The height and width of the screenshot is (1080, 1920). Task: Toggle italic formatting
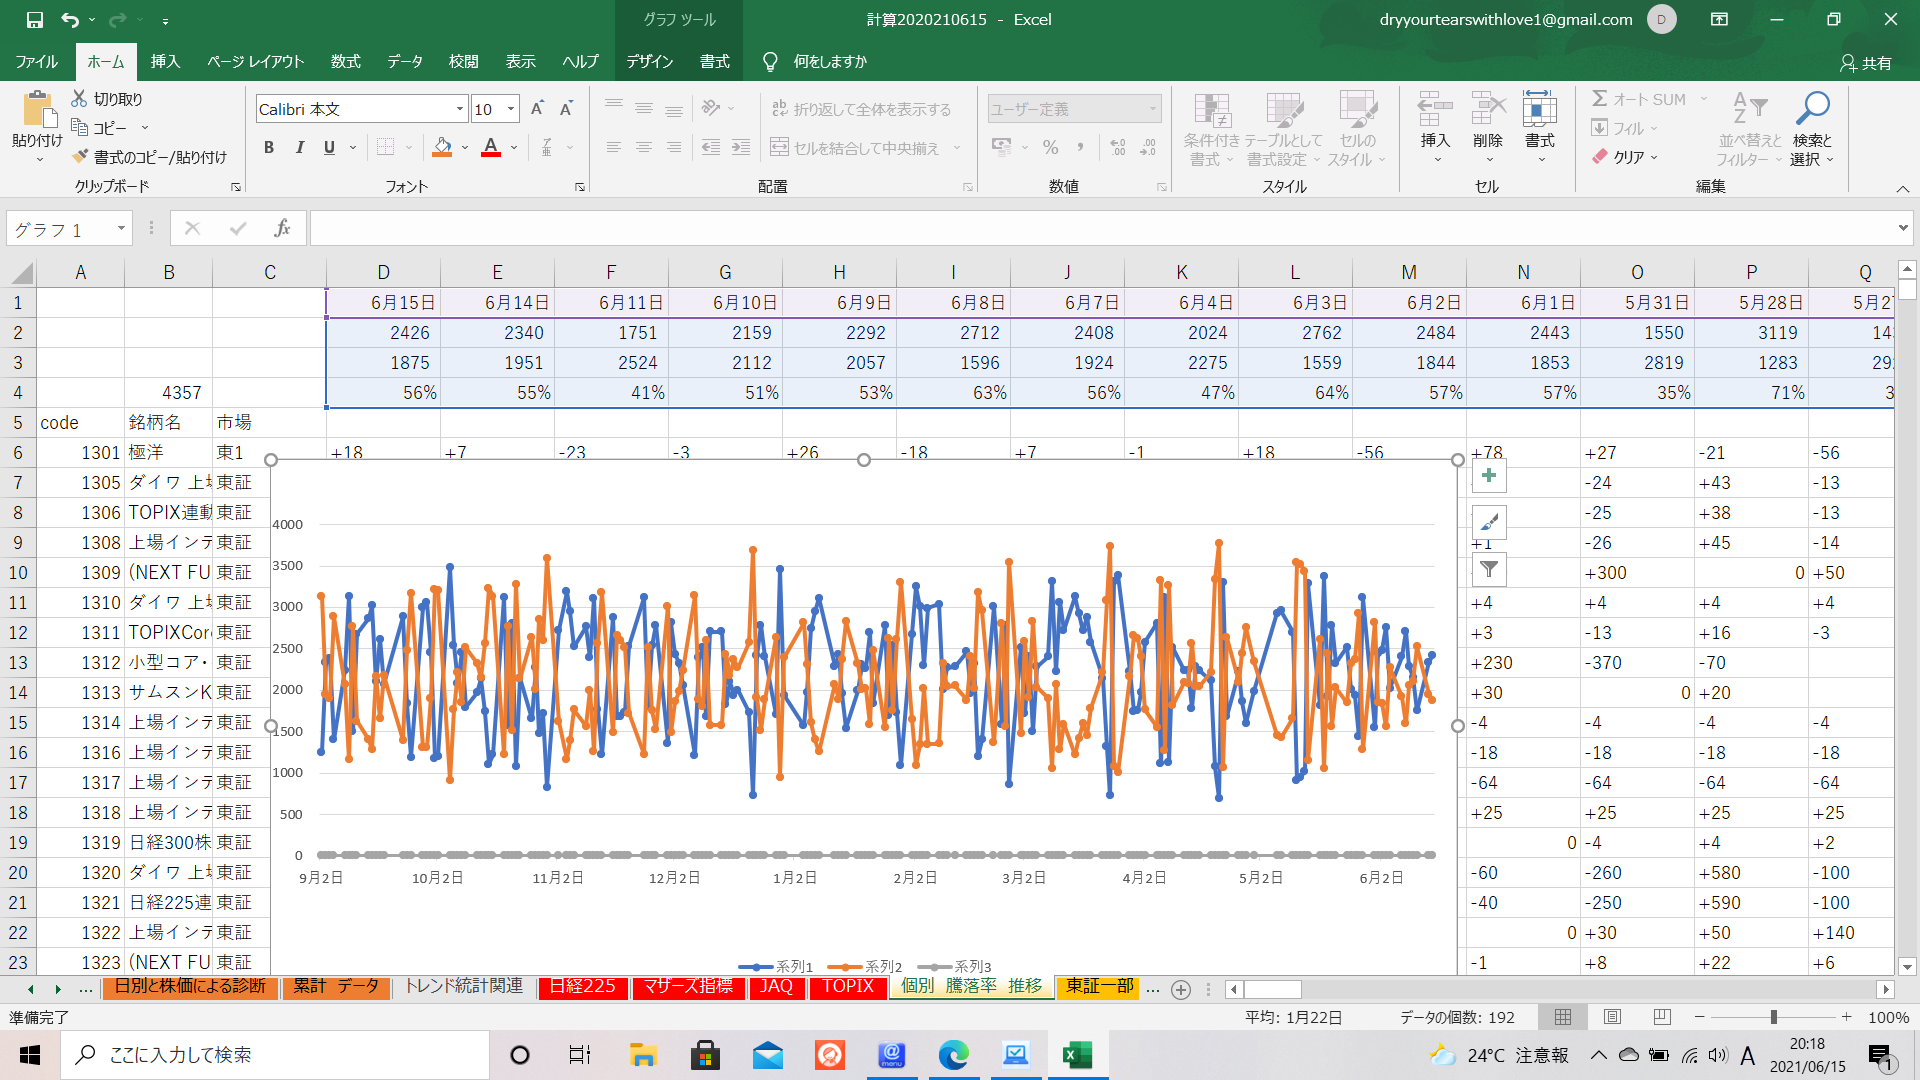tap(299, 148)
